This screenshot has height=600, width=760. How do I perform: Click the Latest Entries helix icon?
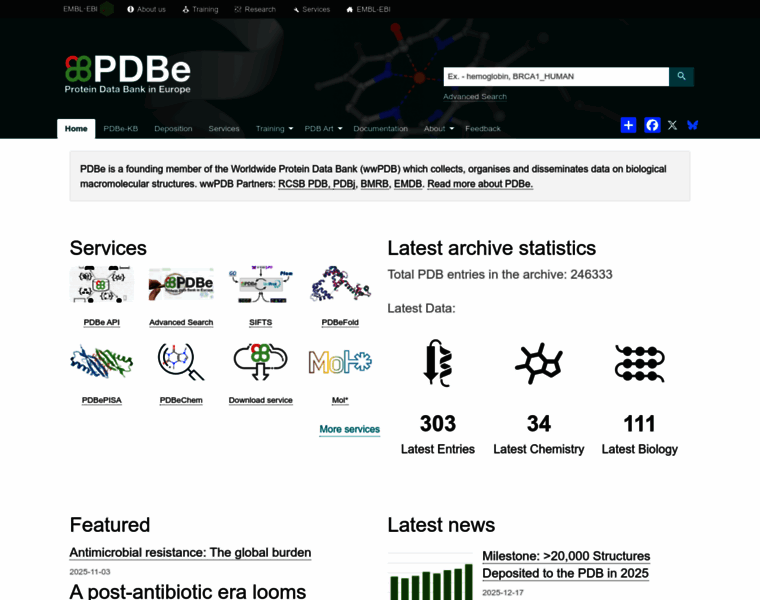click(438, 363)
